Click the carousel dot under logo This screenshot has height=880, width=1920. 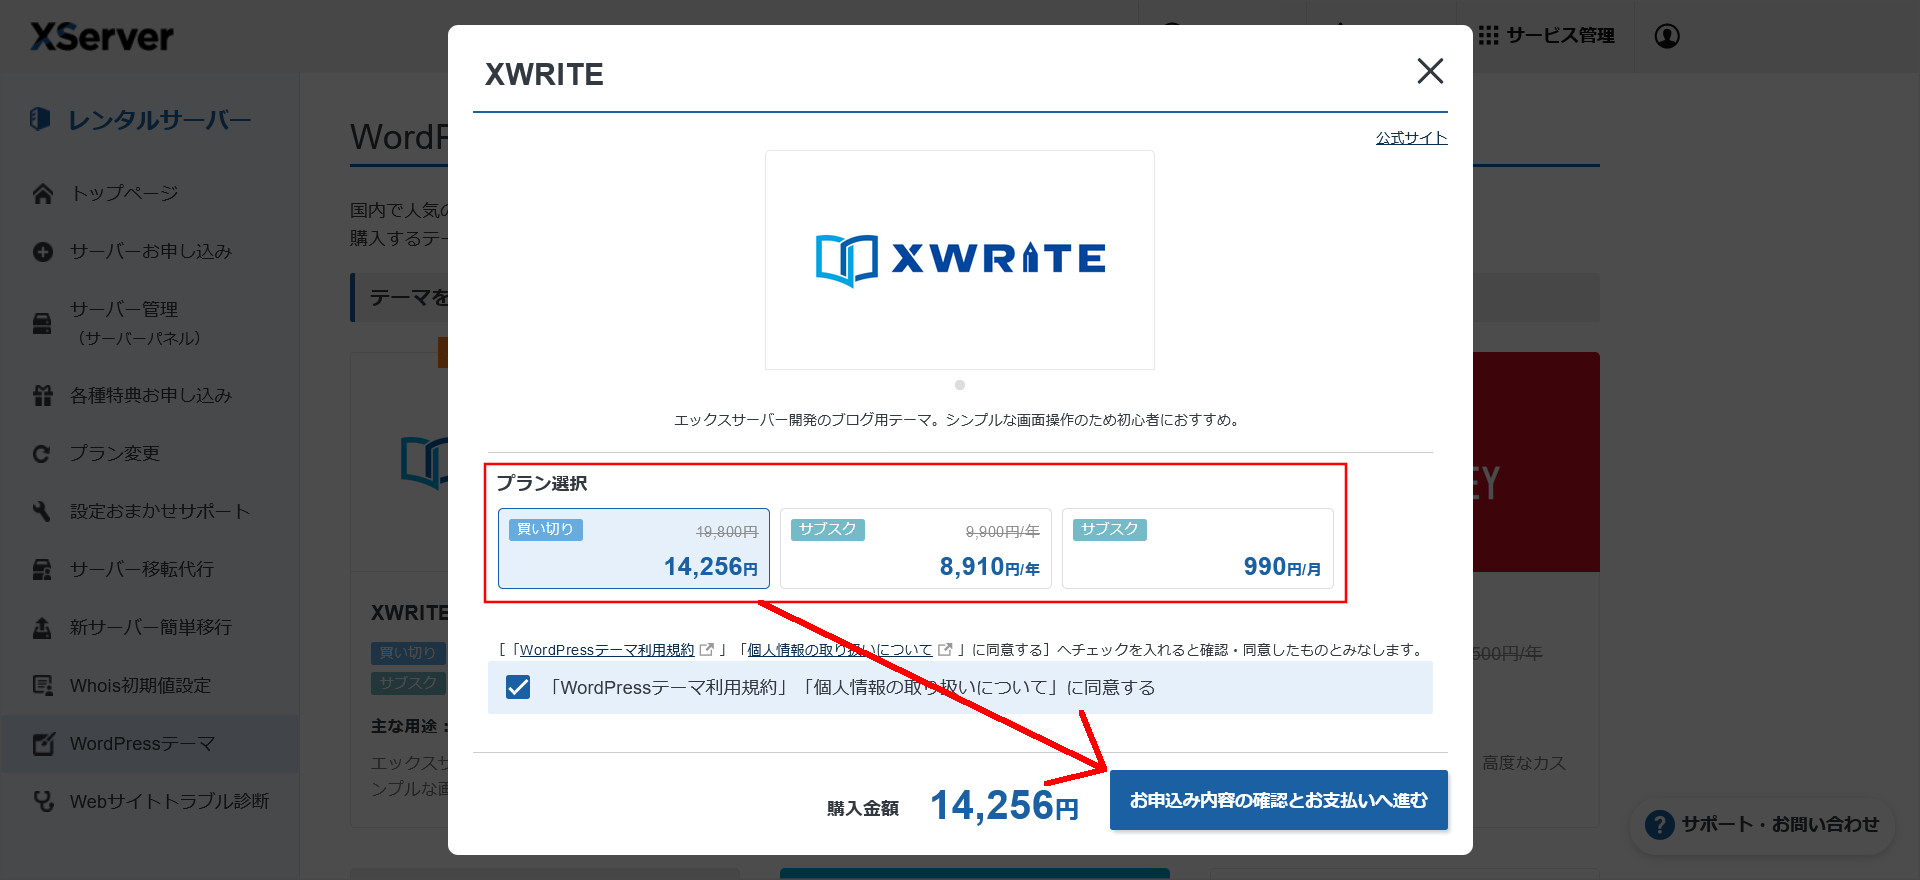[960, 385]
